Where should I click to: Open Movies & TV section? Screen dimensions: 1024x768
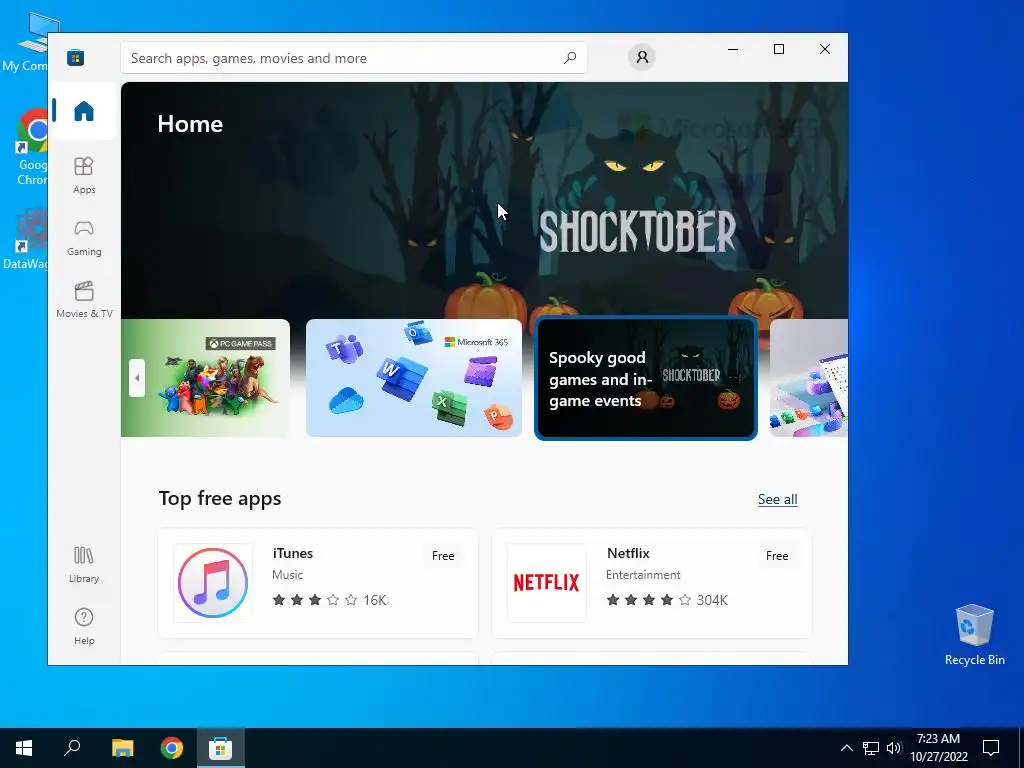[84, 299]
